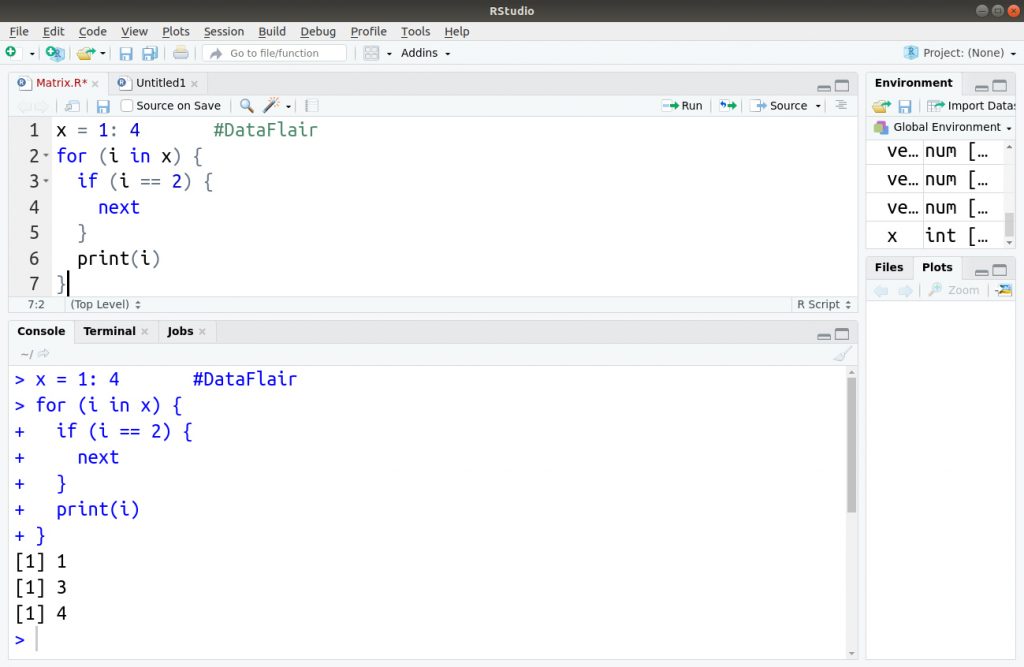This screenshot has height=667, width=1024.
Task: Open the Build menu
Action: pyautogui.click(x=272, y=31)
